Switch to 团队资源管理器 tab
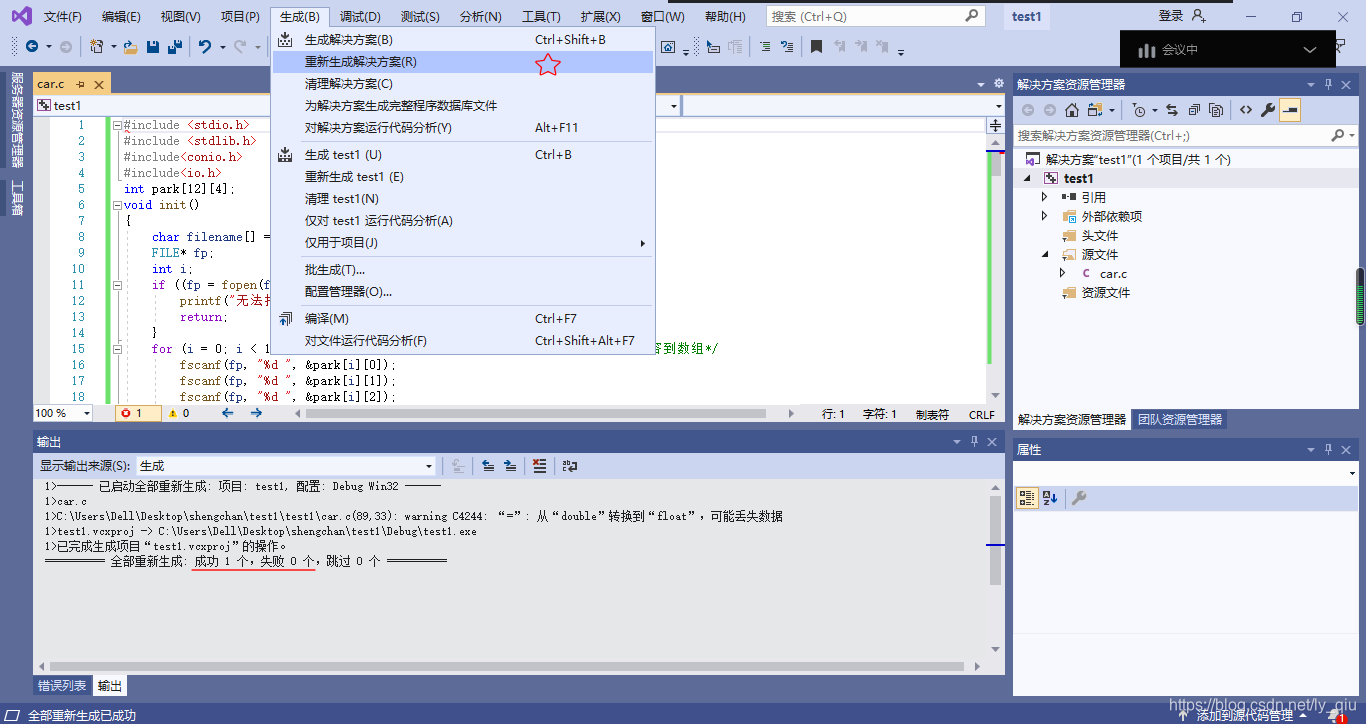The height and width of the screenshot is (724, 1366). coord(1179,420)
